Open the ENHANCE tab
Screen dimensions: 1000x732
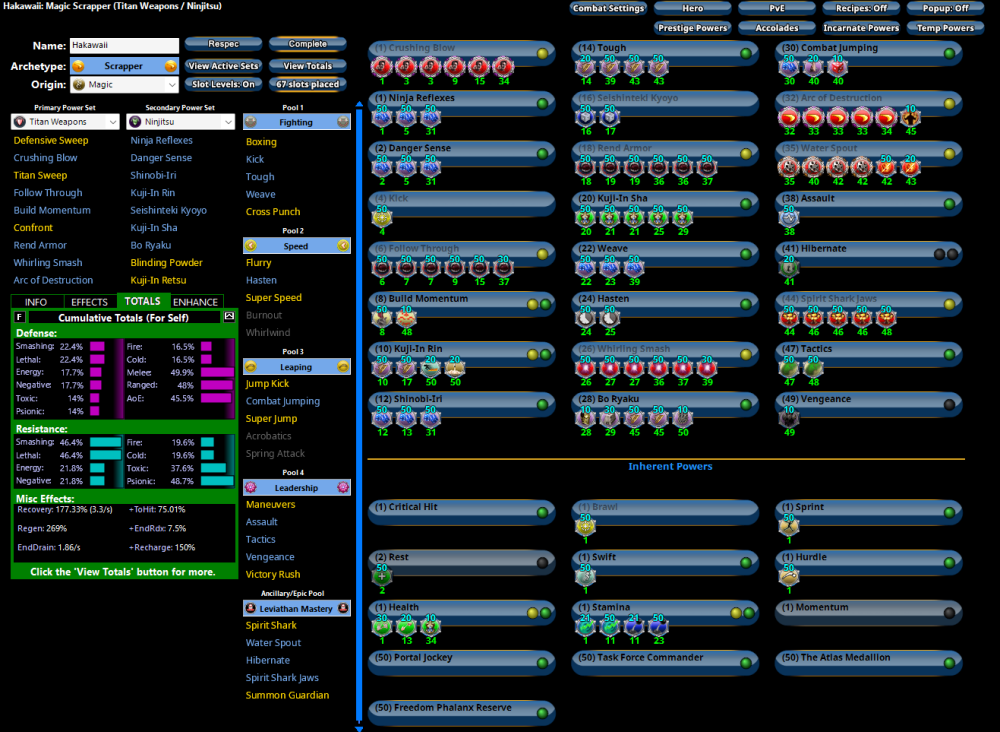195,301
